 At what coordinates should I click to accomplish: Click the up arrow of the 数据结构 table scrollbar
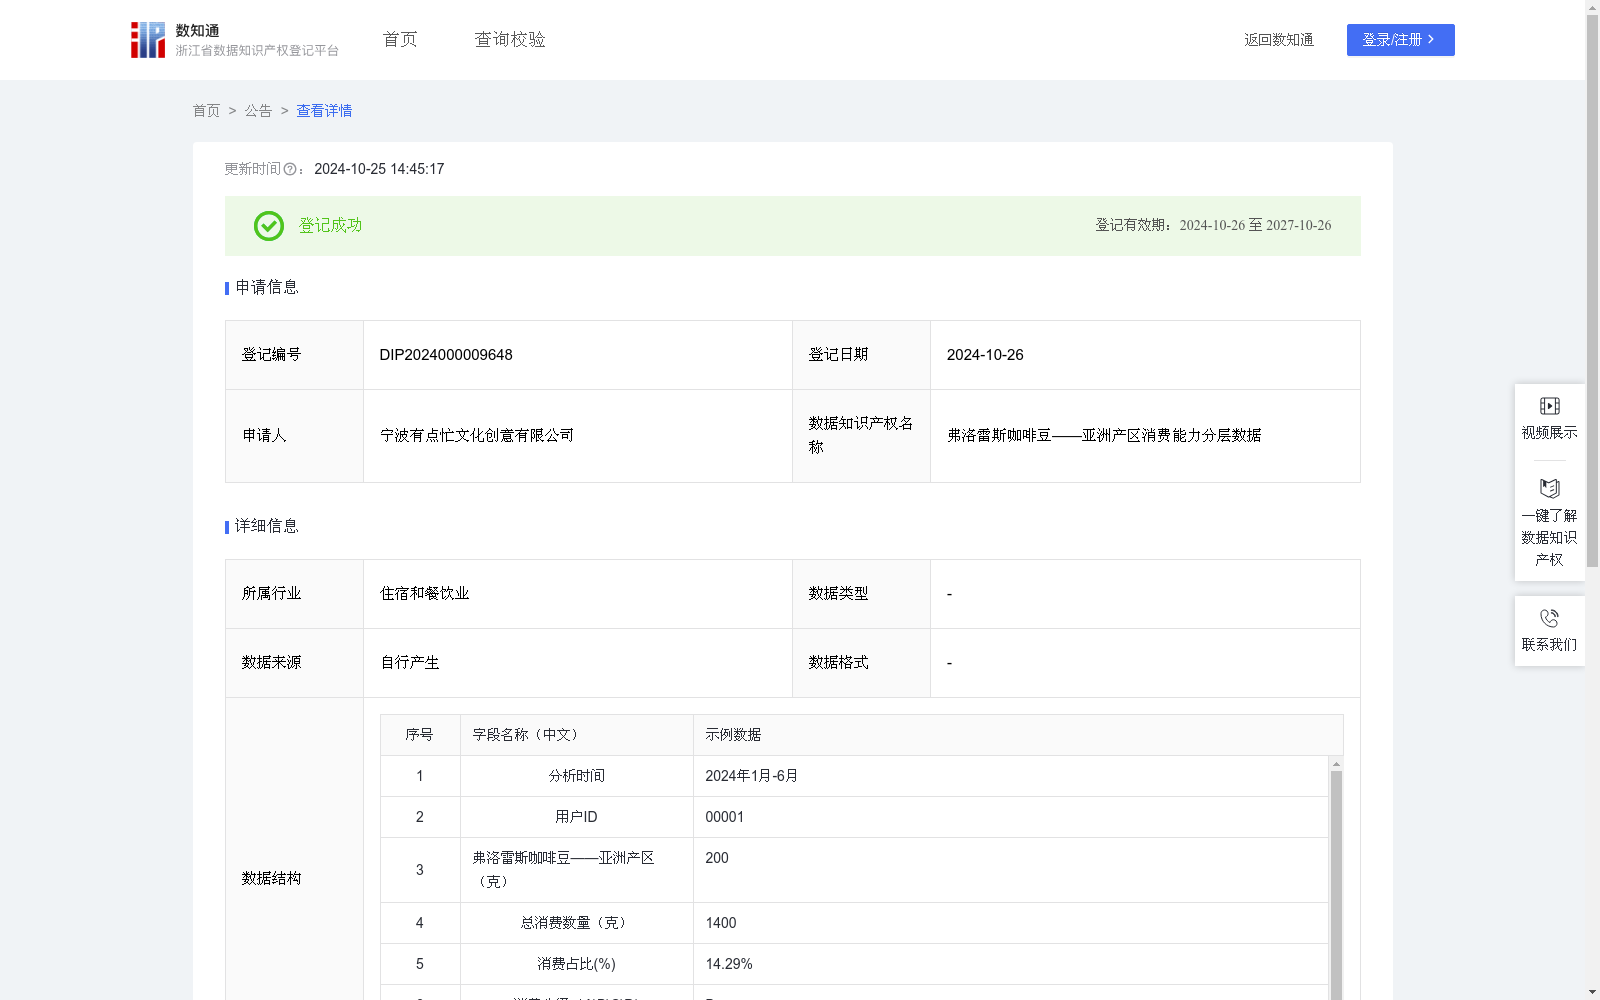click(1336, 764)
